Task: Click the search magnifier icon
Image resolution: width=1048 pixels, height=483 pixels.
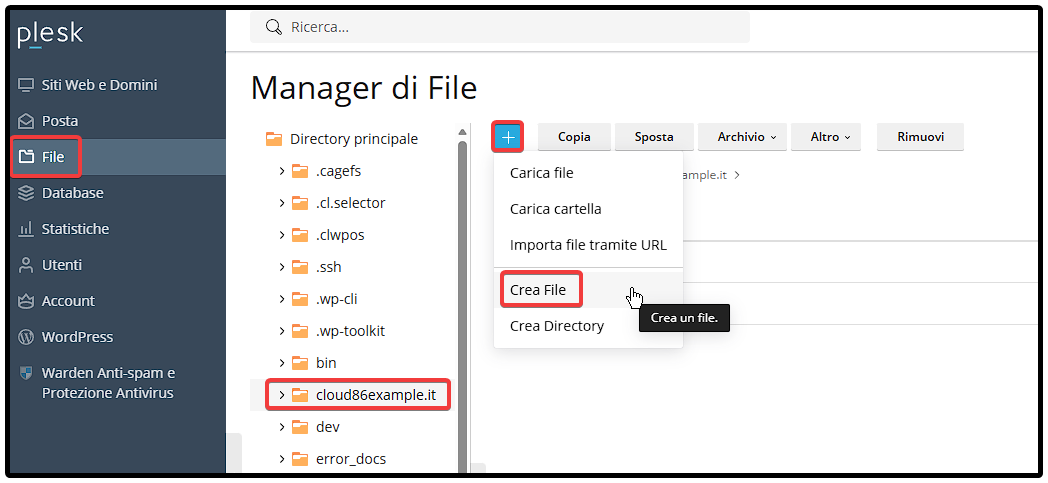Action: (x=273, y=27)
